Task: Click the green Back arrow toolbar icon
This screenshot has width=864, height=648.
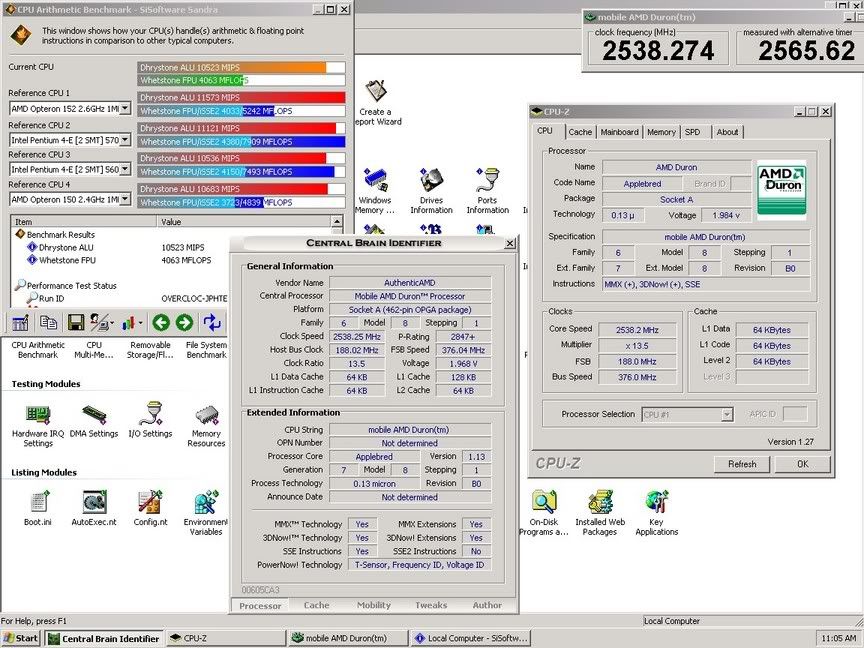Action: [x=161, y=322]
